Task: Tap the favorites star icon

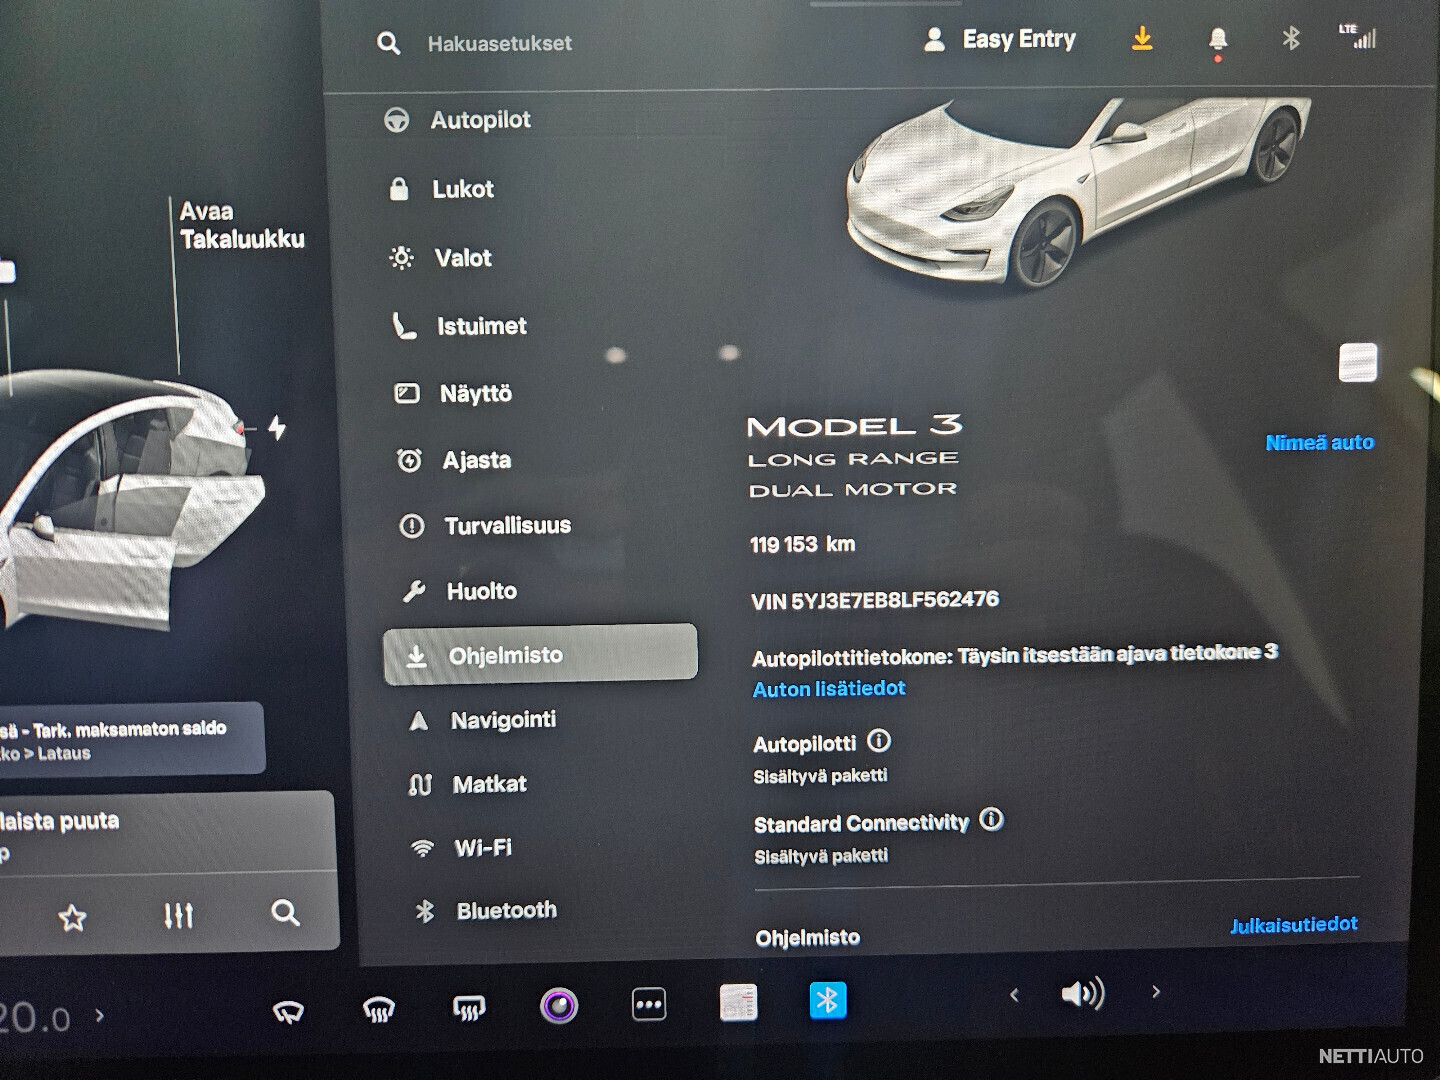Action: [x=73, y=917]
